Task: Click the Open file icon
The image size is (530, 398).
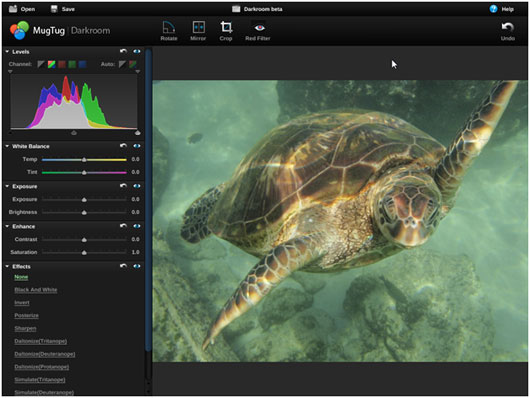Action: click(x=13, y=9)
